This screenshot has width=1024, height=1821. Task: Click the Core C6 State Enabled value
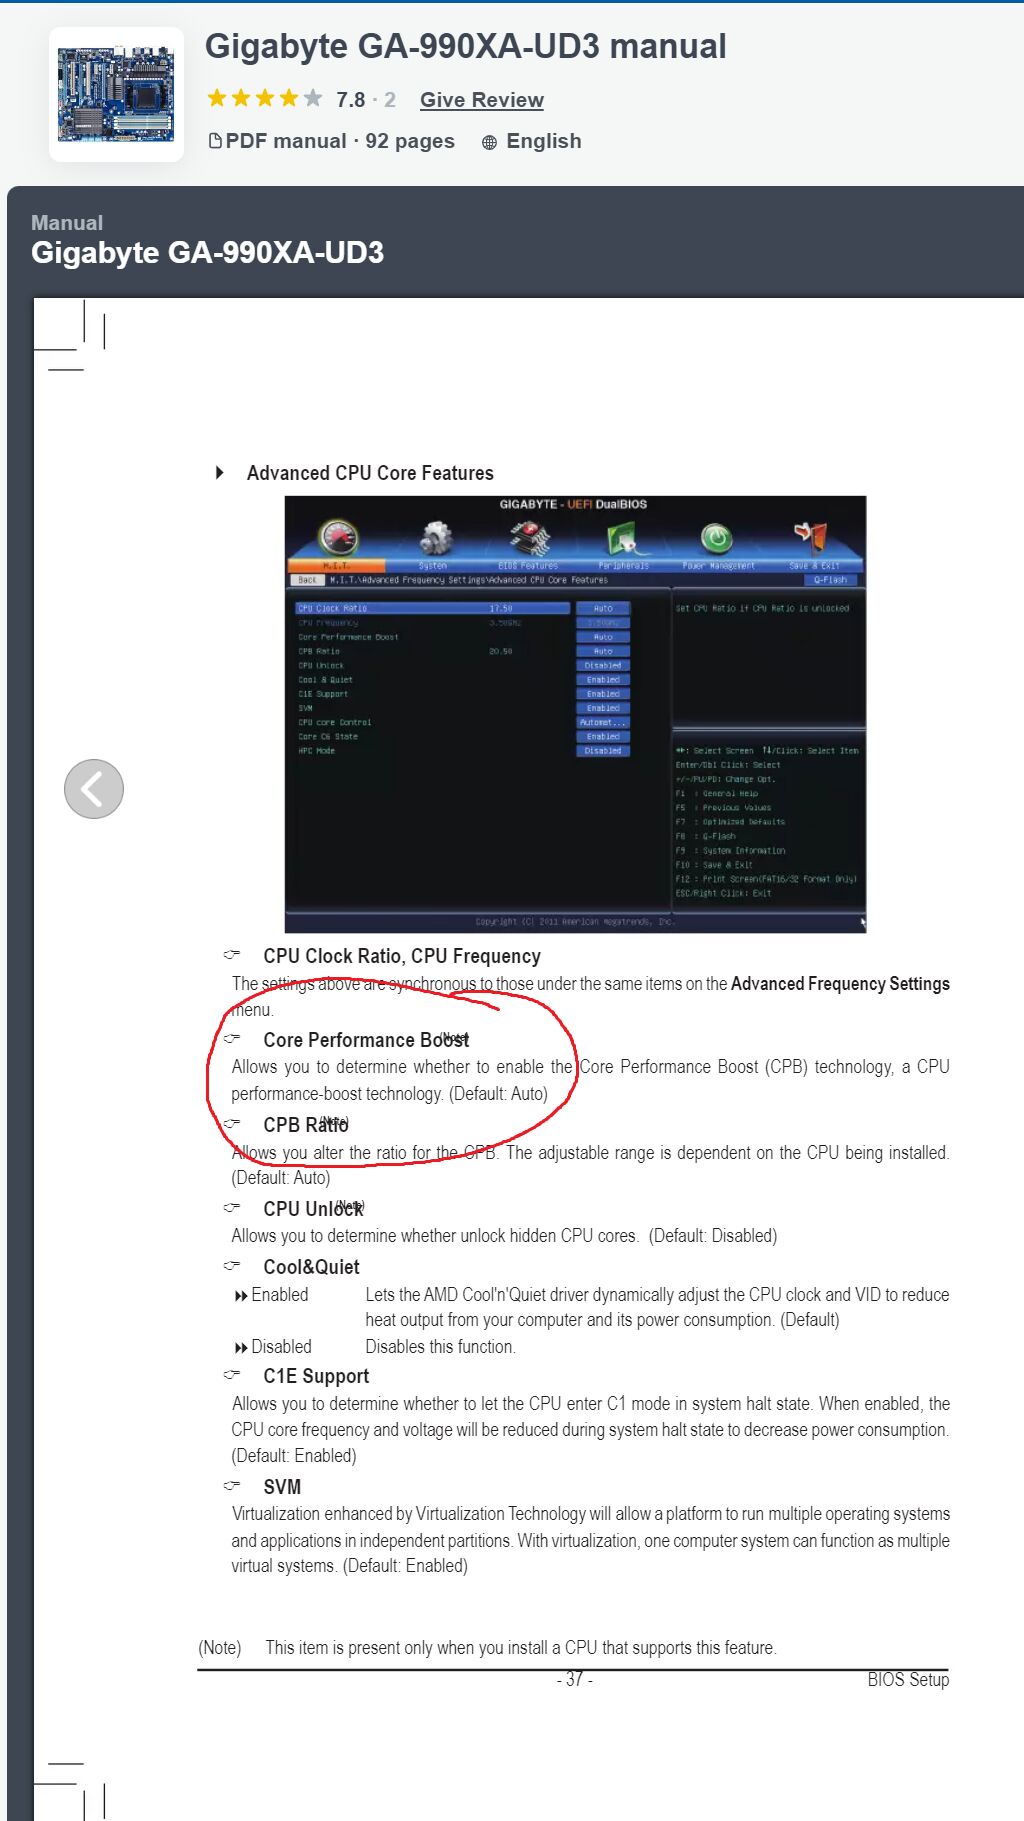(603, 737)
